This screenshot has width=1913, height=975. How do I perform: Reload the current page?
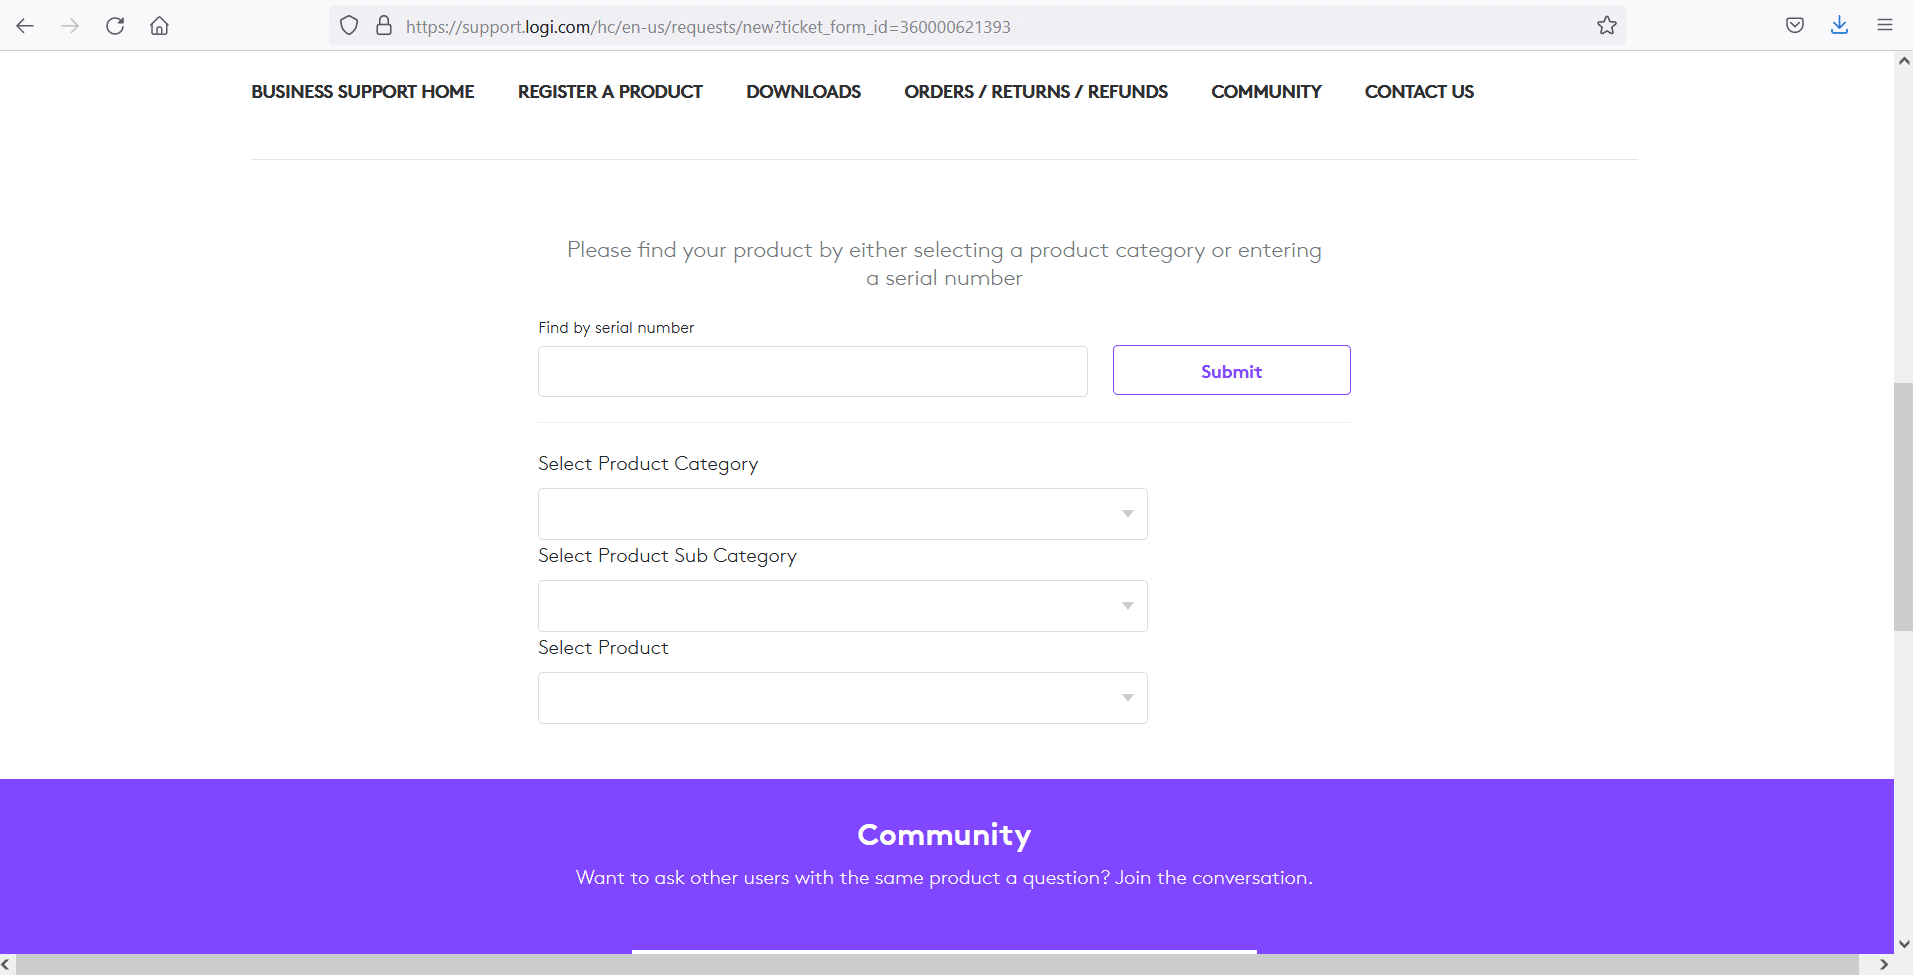115,26
